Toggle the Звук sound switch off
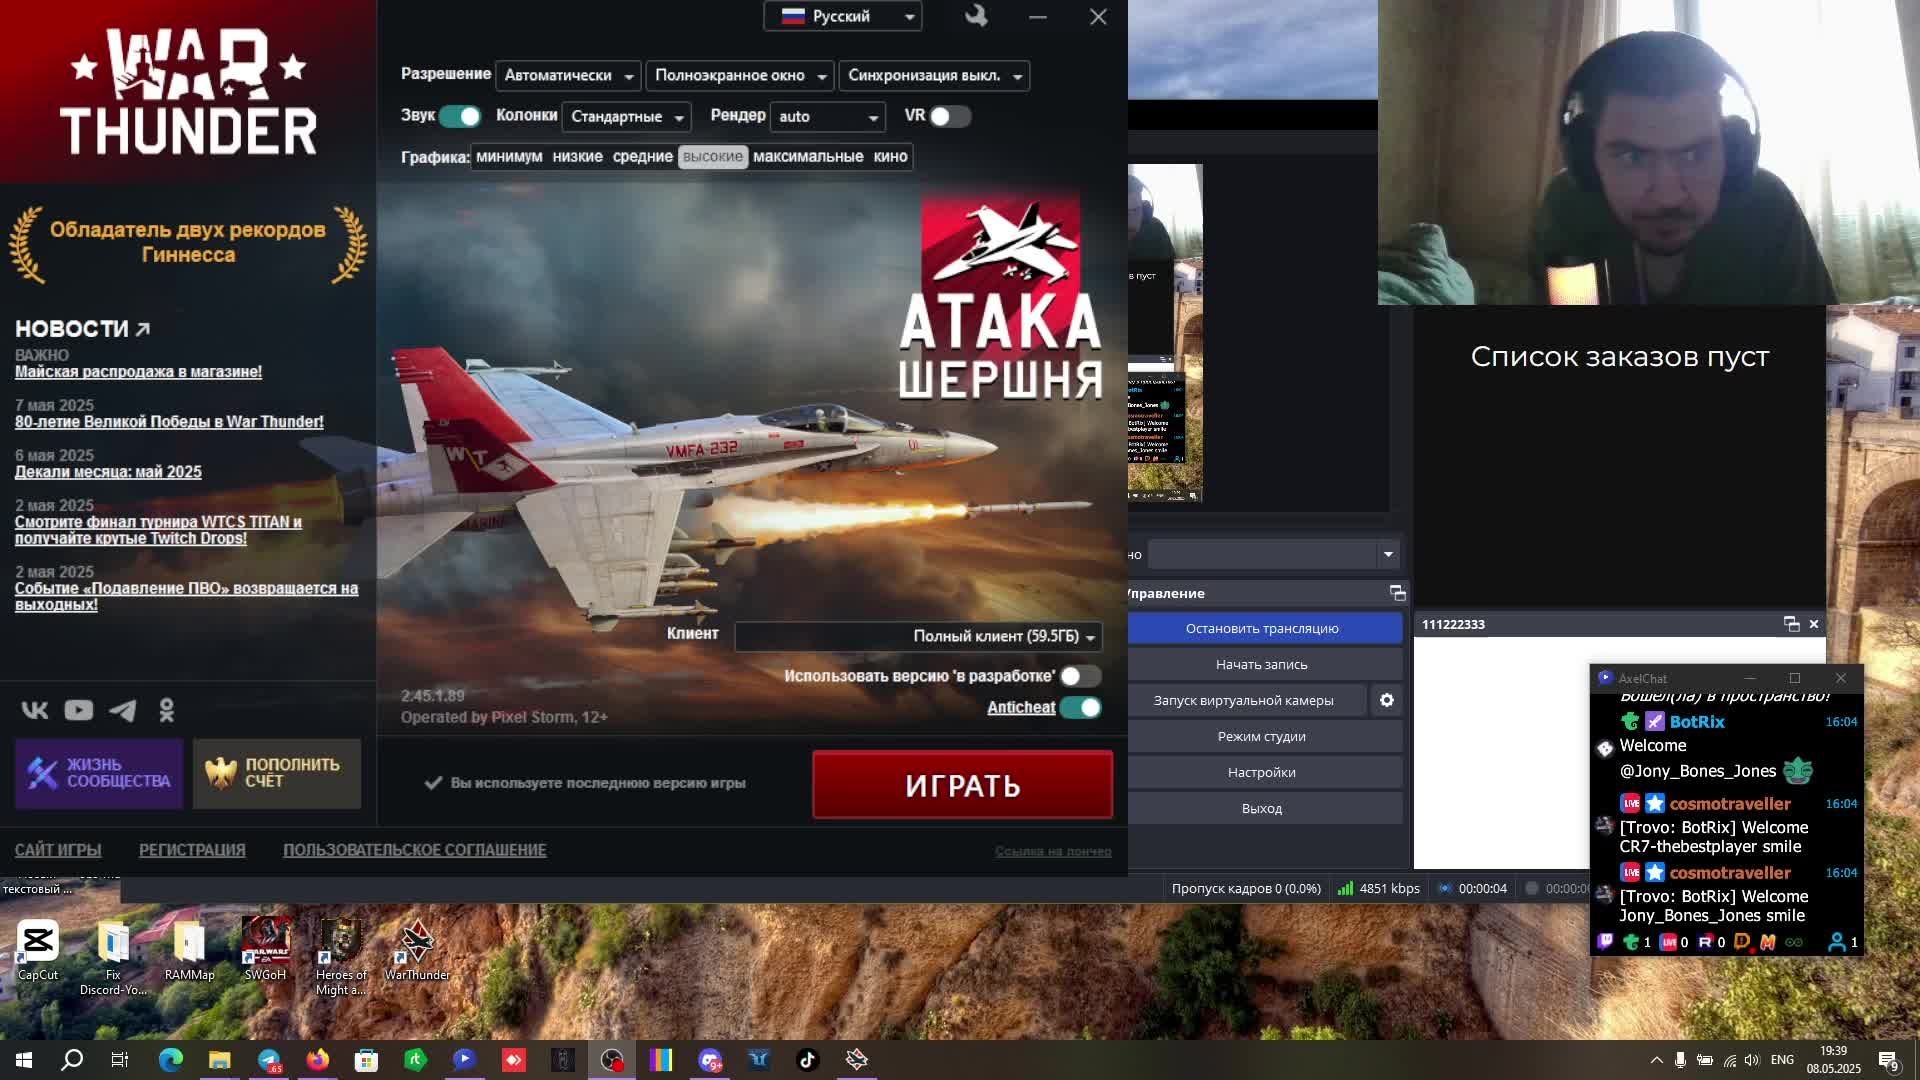The height and width of the screenshot is (1080, 1920). click(x=459, y=116)
